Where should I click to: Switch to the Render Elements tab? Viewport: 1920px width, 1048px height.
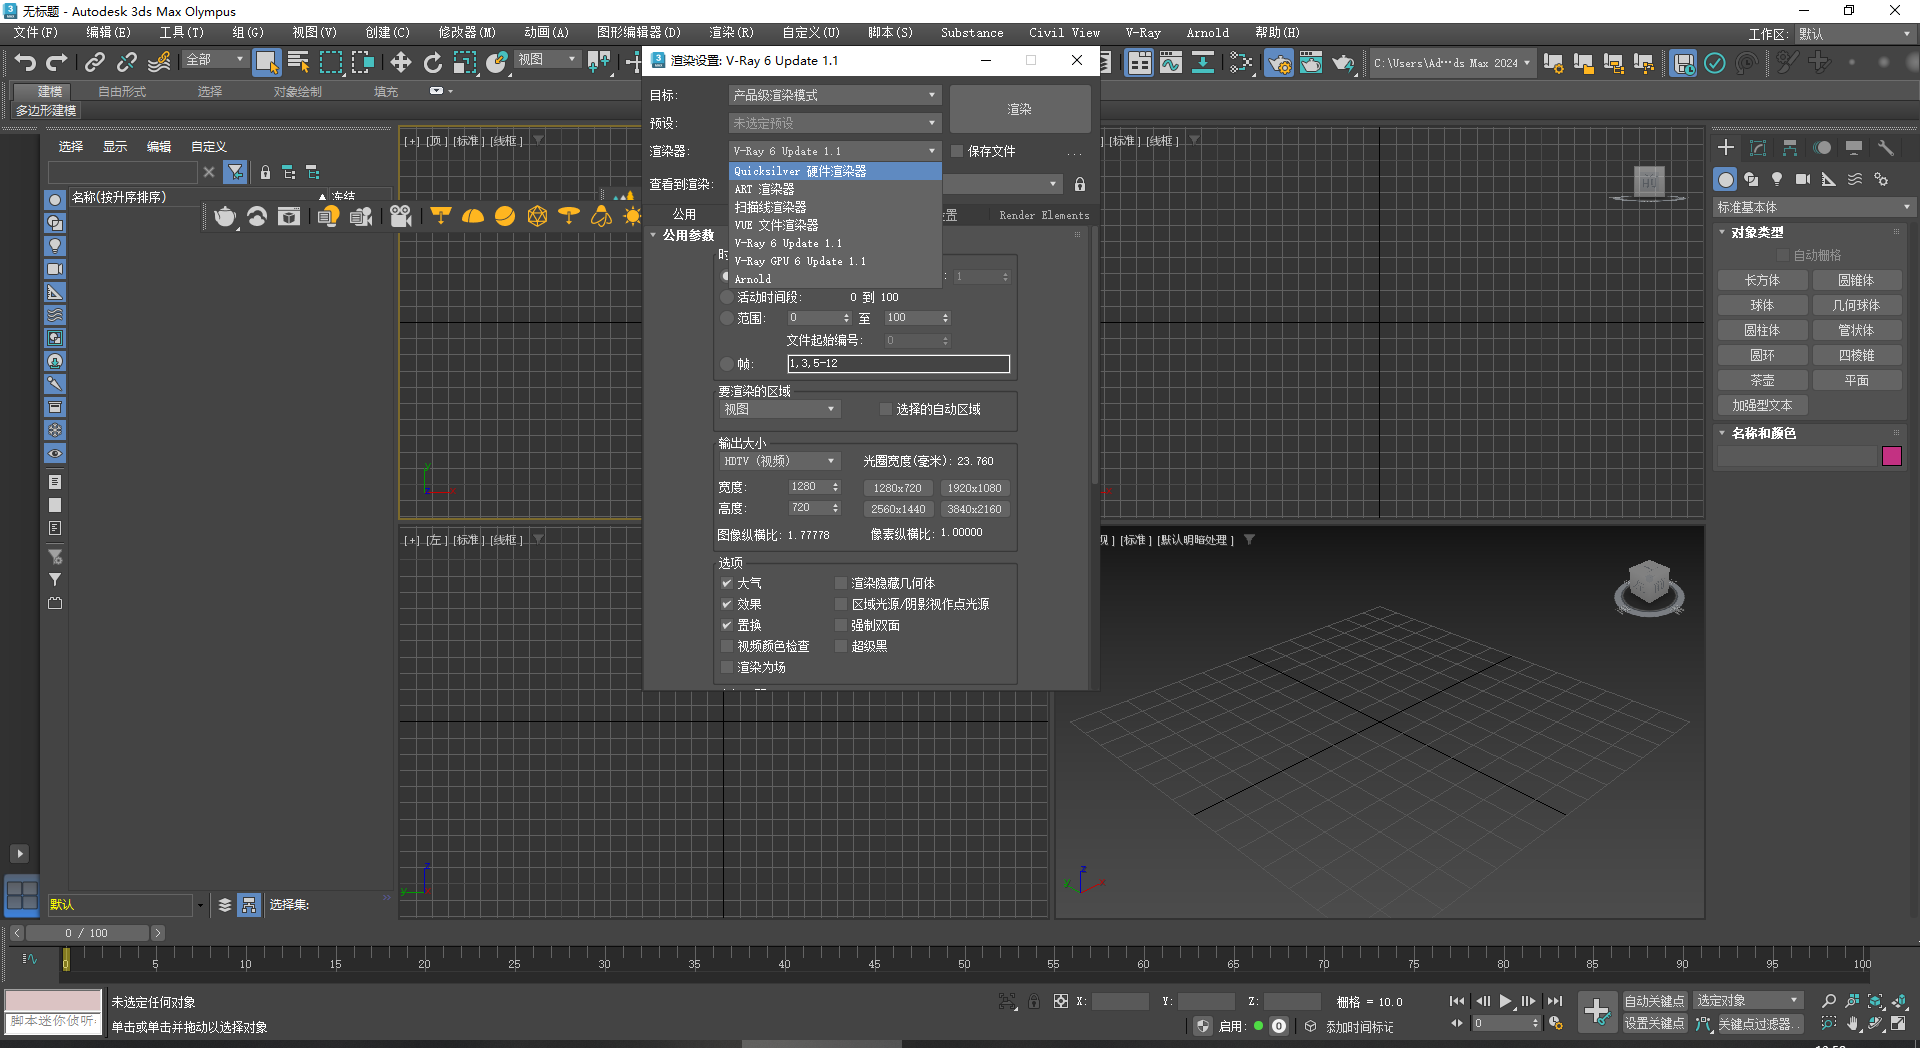[x=1044, y=214]
